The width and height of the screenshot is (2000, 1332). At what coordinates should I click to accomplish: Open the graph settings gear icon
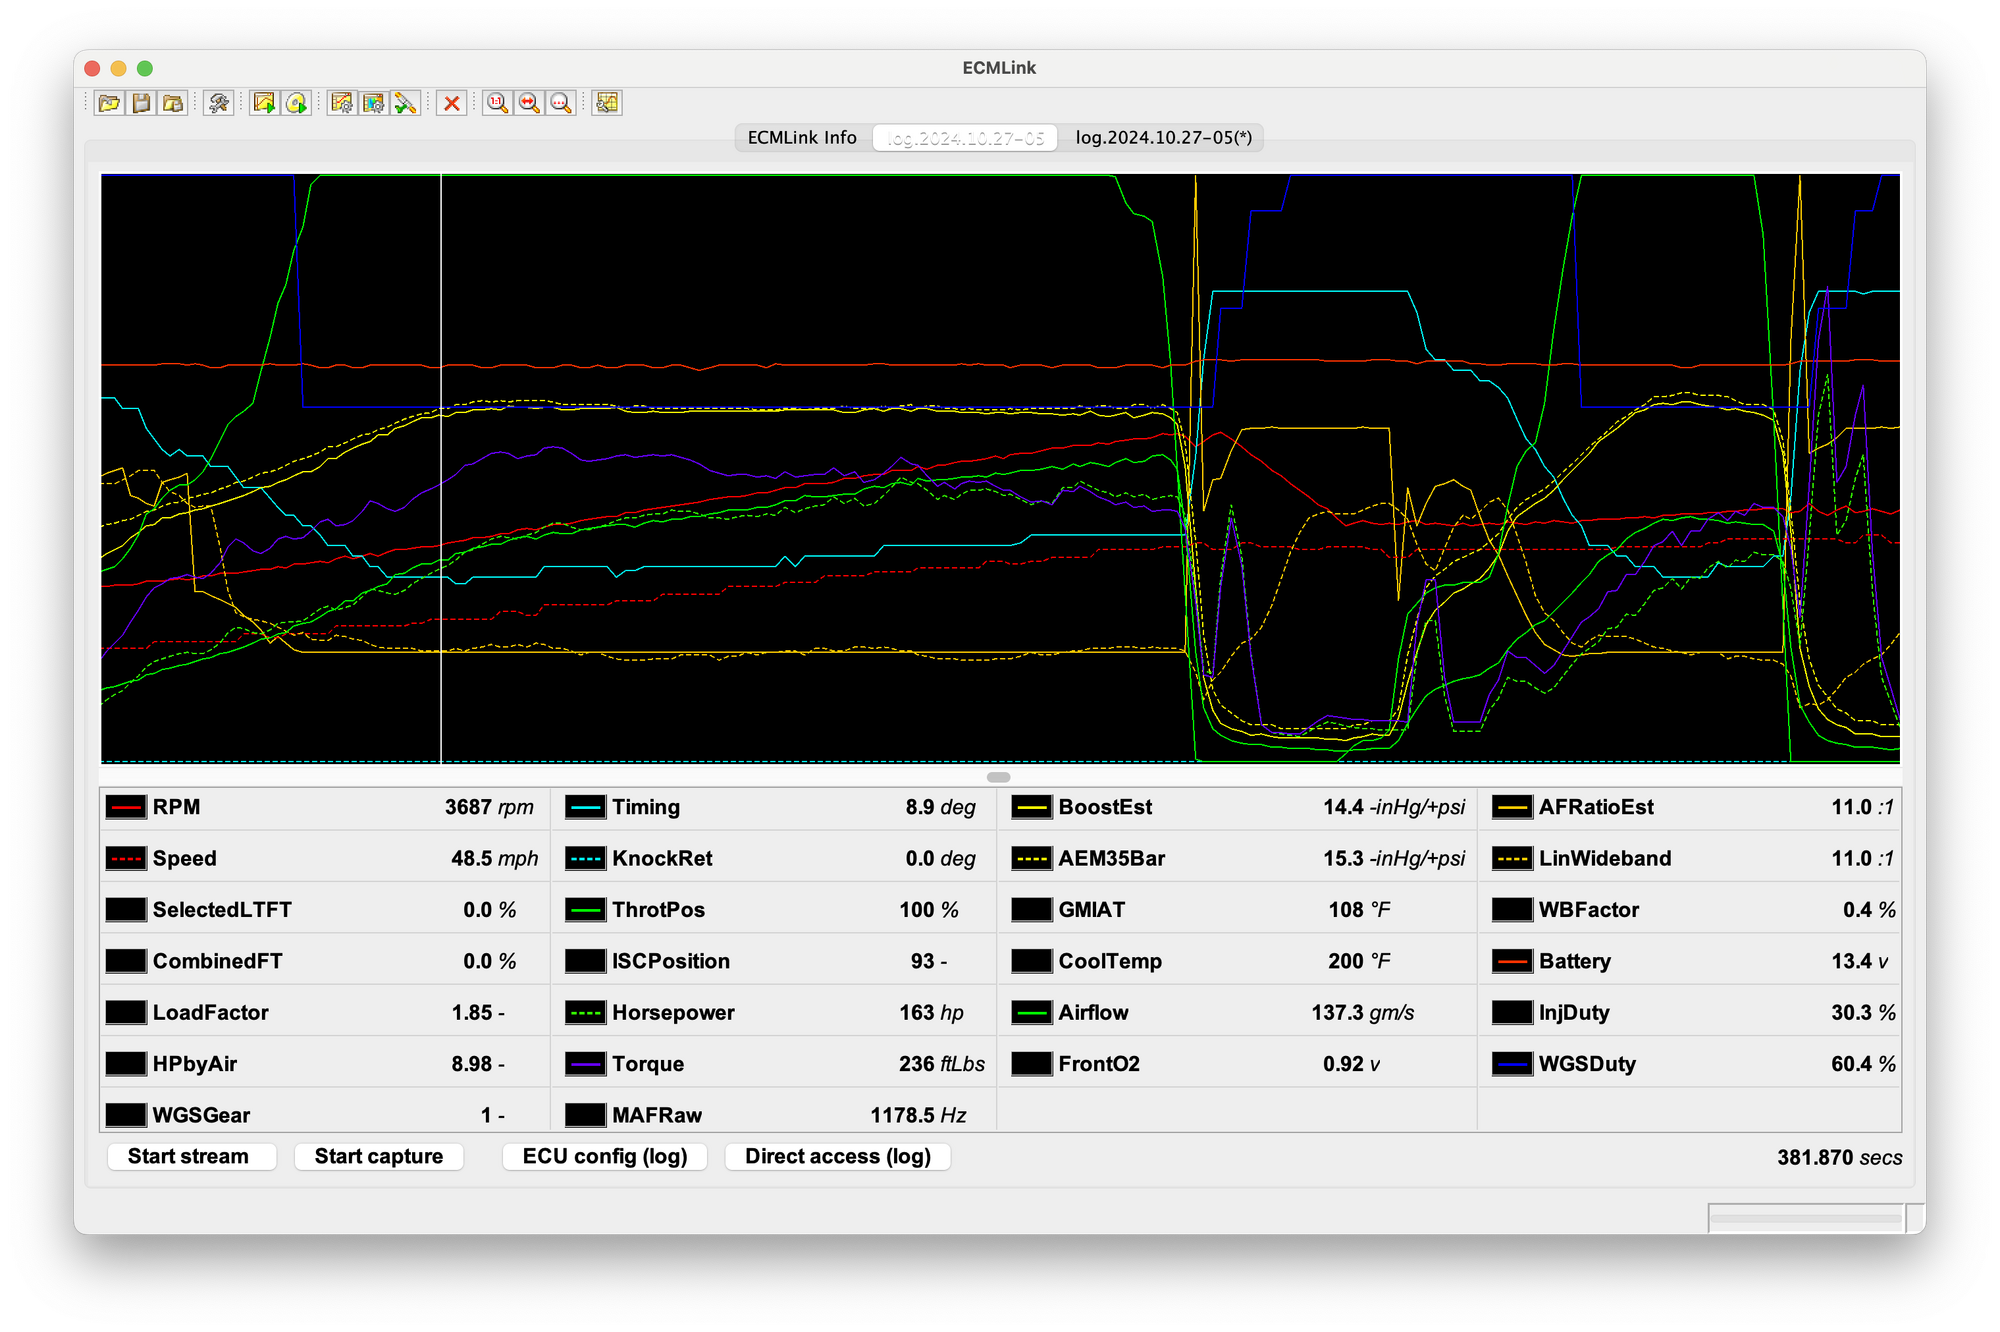[342, 103]
